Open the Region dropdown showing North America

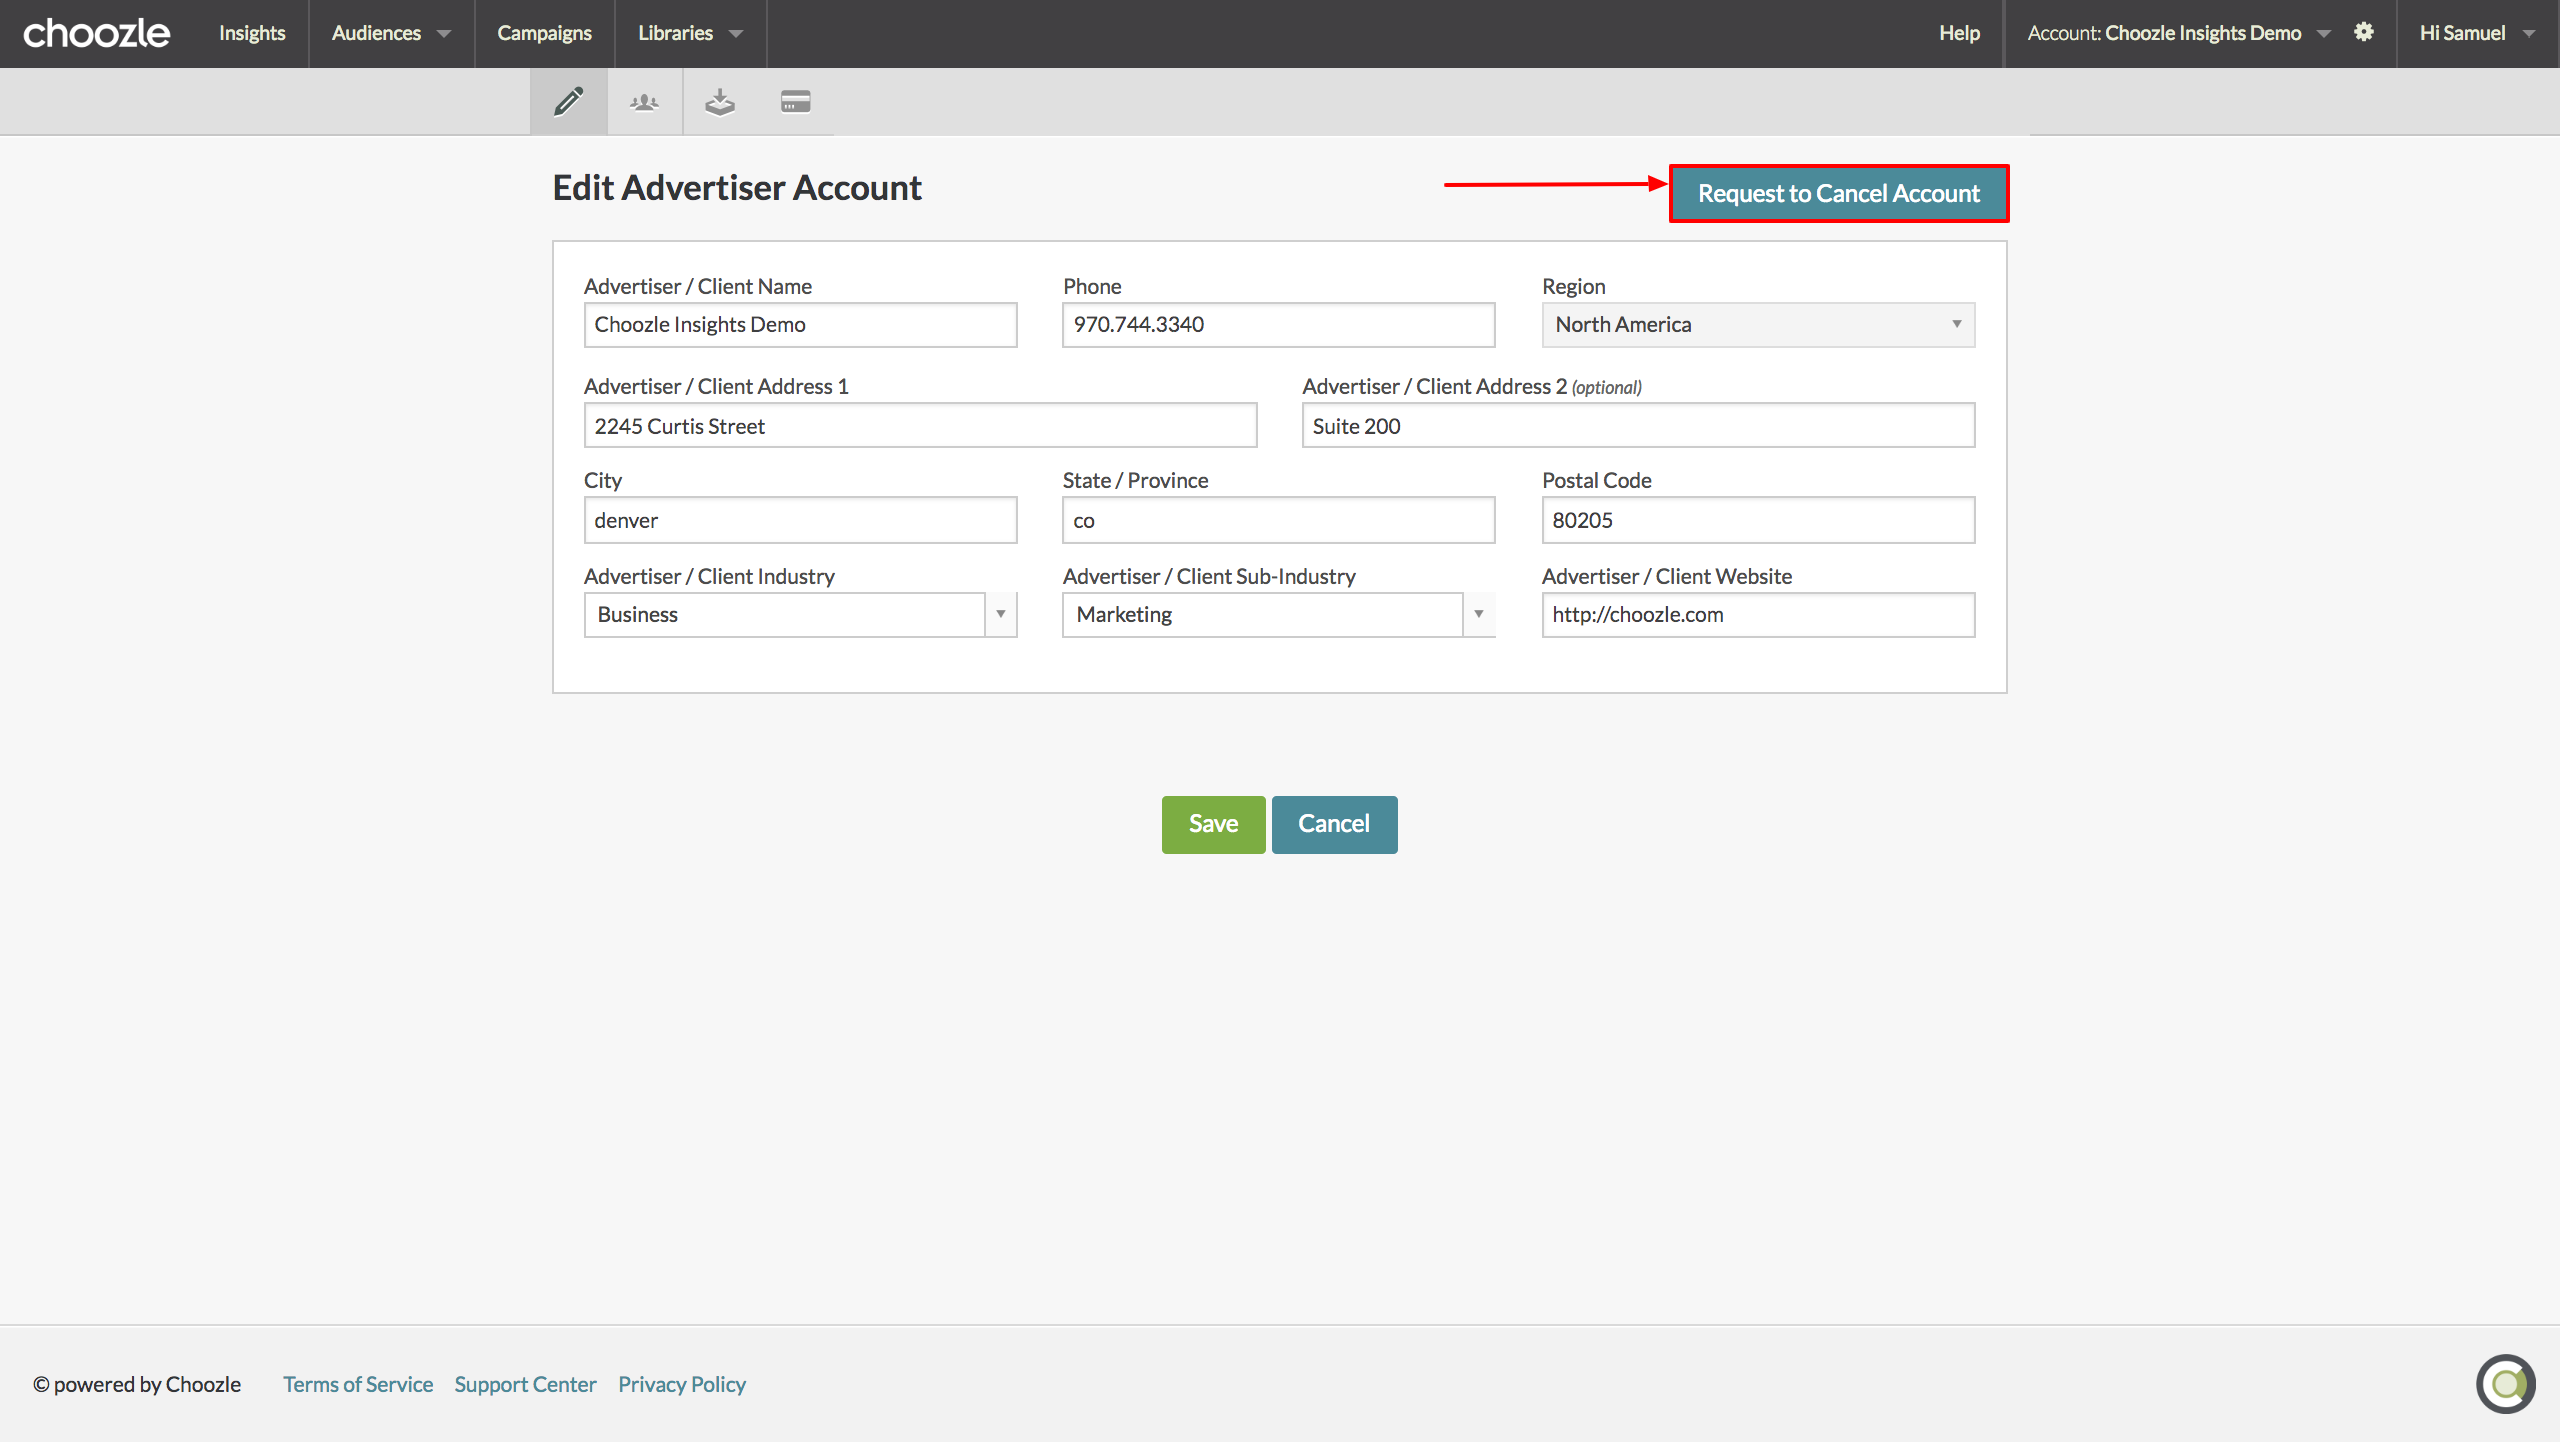click(x=1758, y=325)
